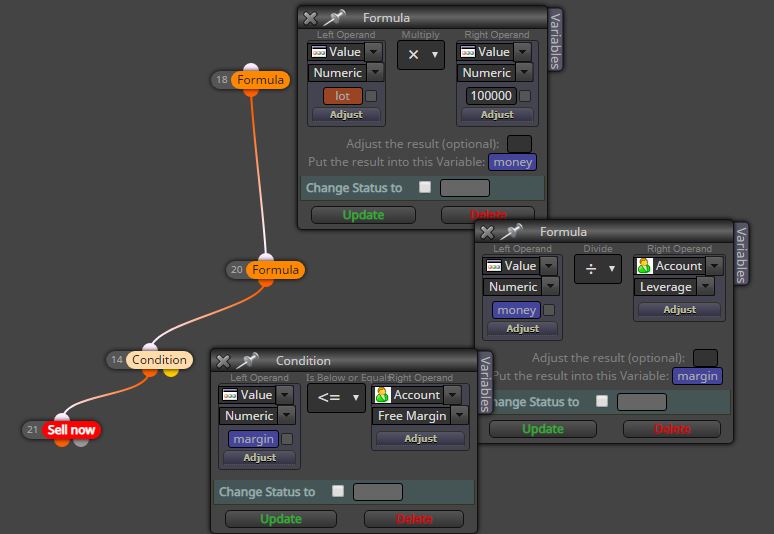774x534 pixels.
Task: Toggle checkbox next to money variable
Action: [x=548, y=310]
